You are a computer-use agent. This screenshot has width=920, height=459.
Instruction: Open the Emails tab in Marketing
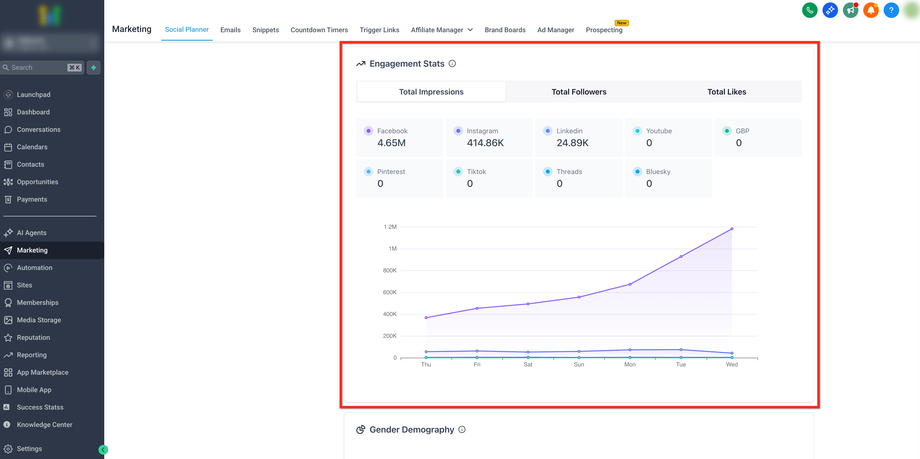(x=230, y=30)
